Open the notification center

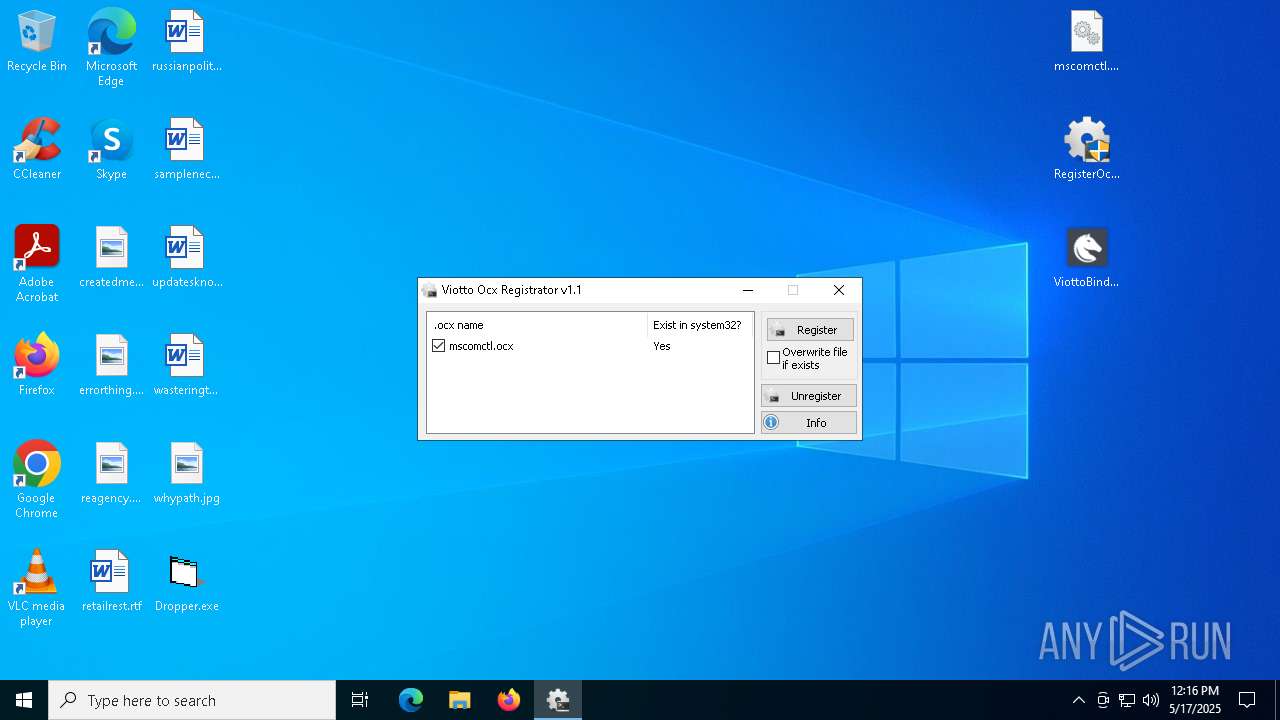click(1247, 700)
